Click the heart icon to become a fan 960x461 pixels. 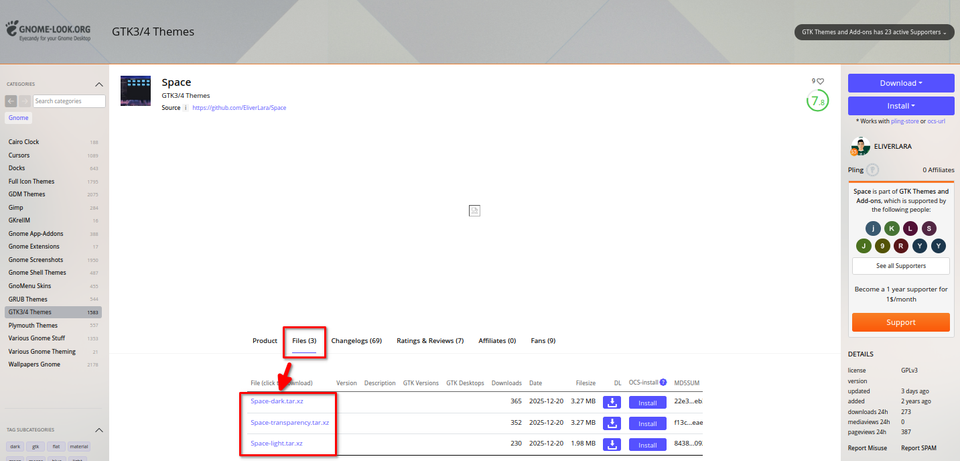820,81
